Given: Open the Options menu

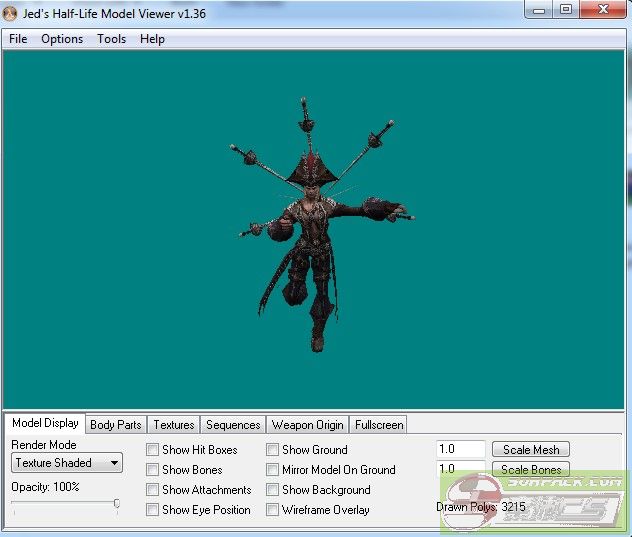Looking at the screenshot, I should (x=62, y=39).
